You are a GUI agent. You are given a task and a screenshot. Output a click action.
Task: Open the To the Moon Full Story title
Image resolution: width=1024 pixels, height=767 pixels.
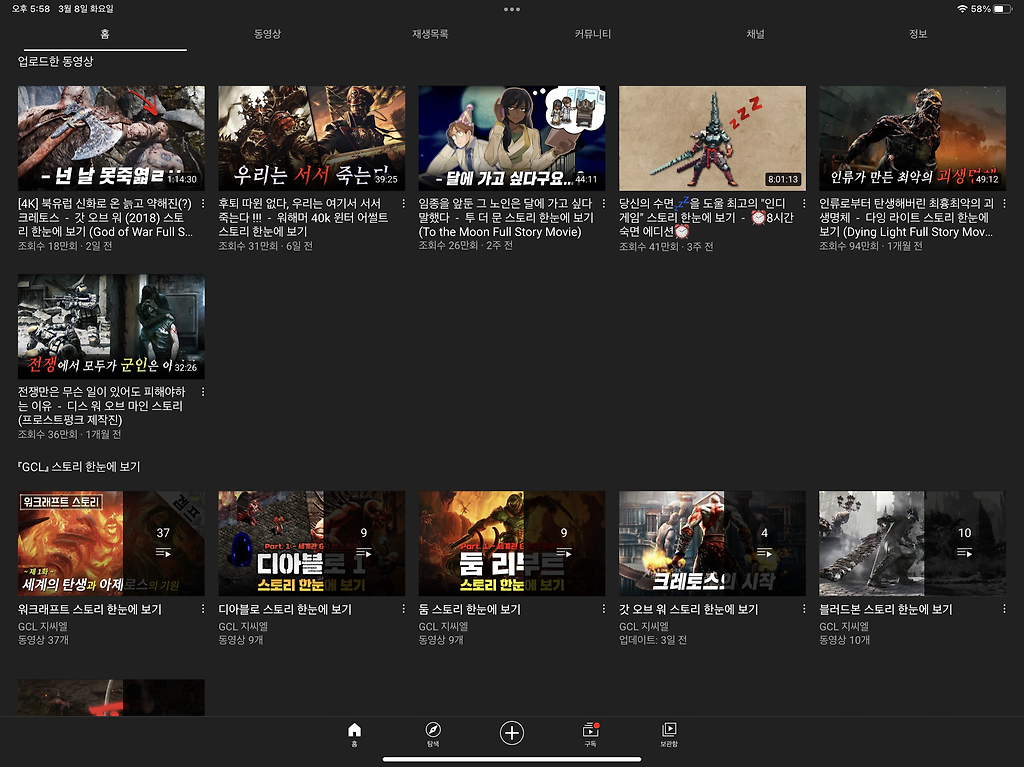pyautogui.click(x=506, y=218)
